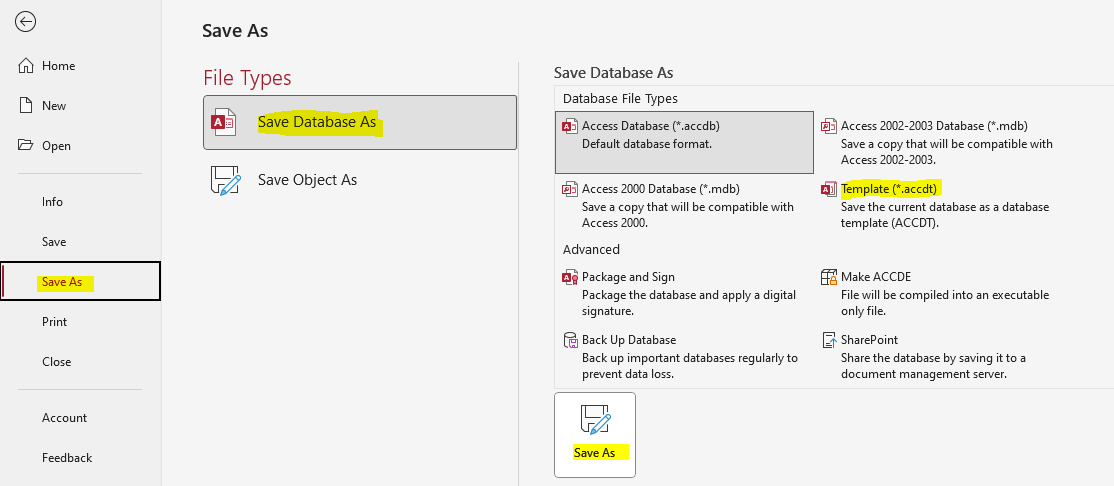This screenshot has width=1114, height=486.
Task: Click the Access 2000 Database icon
Action: click(570, 189)
